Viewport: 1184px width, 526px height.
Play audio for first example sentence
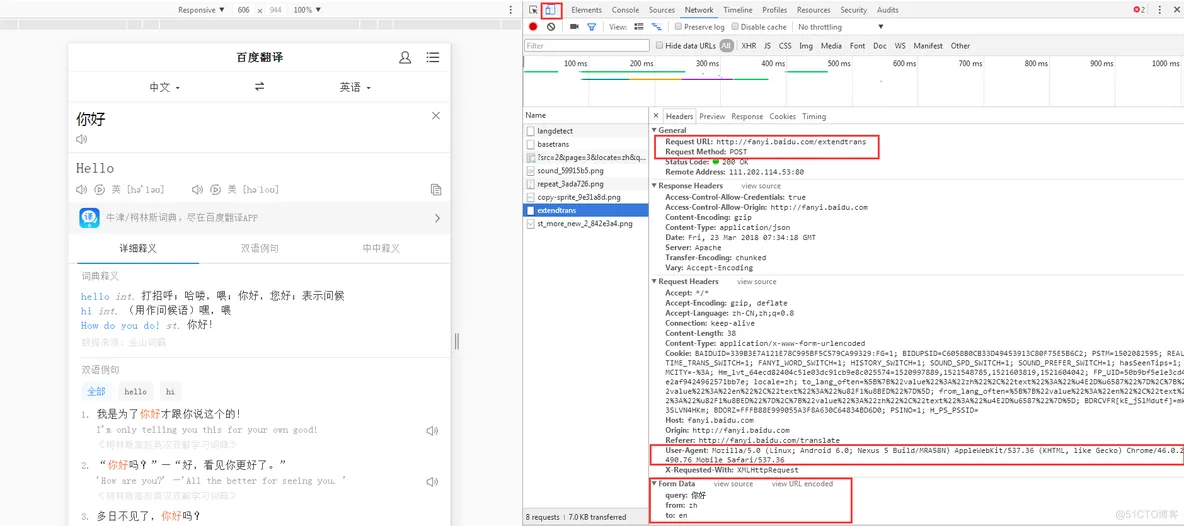pyautogui.click(x=432, y=431)
